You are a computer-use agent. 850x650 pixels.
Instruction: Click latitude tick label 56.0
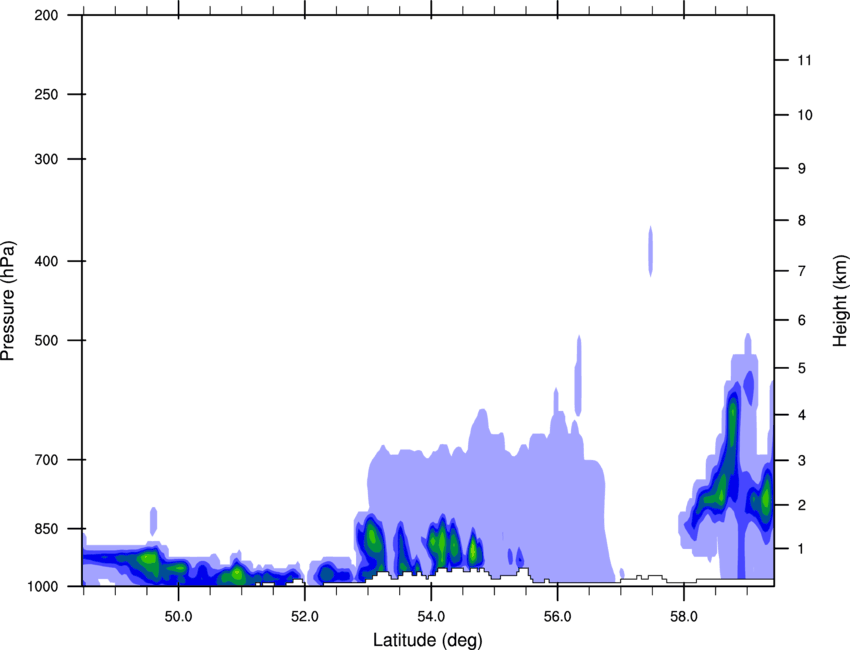(x=557, y=617)
